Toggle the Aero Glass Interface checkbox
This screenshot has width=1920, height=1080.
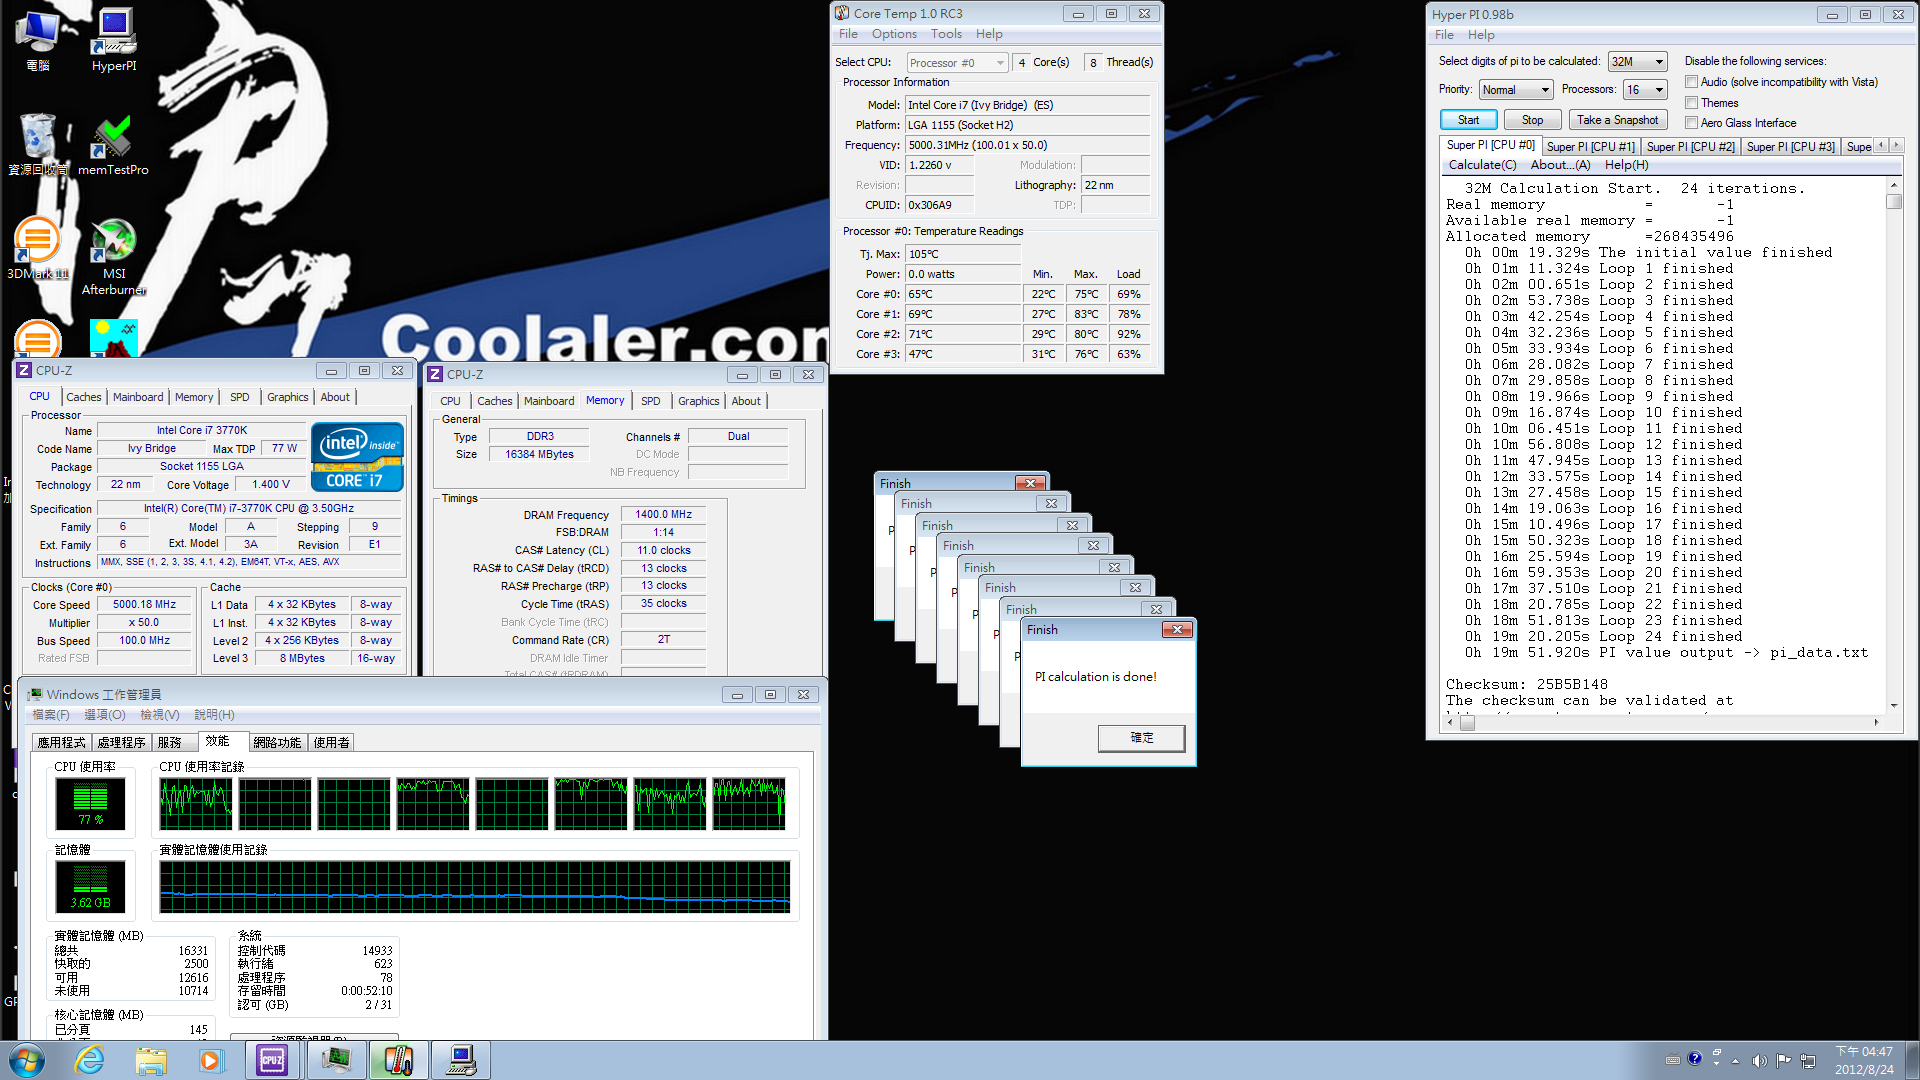(x=1692, y=123)
